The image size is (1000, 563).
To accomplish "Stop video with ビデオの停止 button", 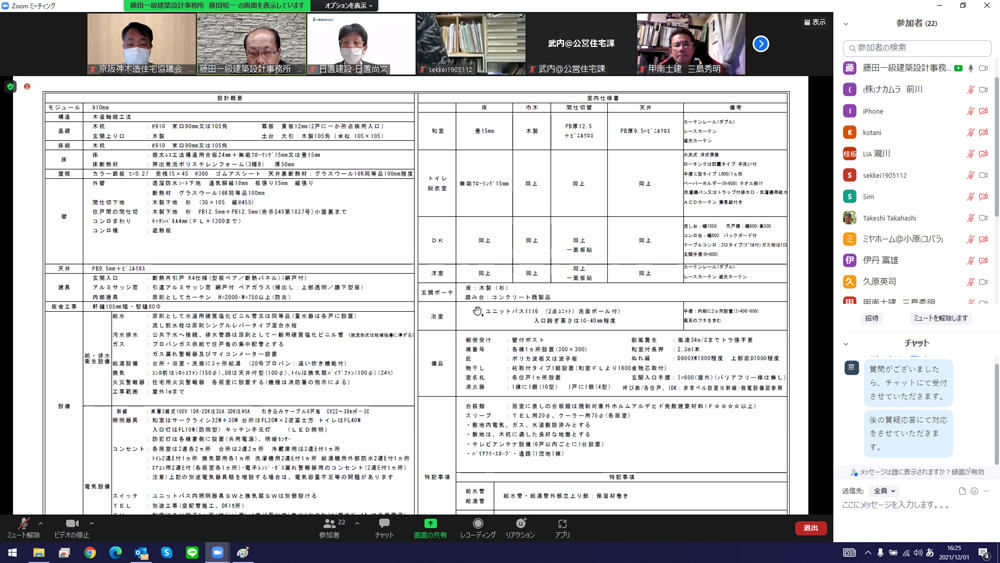I will point(71,526).
